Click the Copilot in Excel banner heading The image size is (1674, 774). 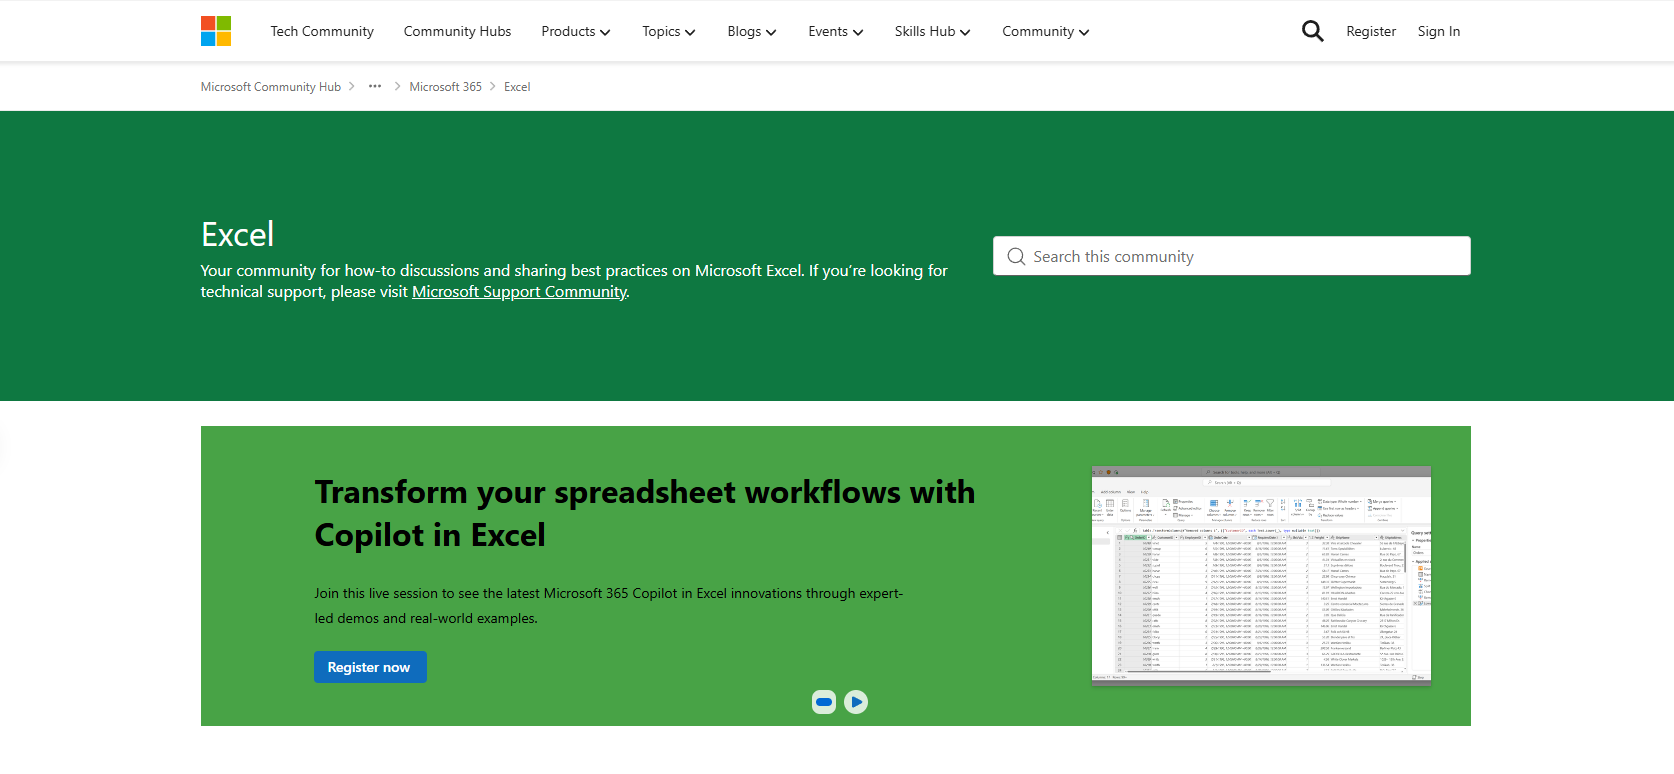[645, 513]
